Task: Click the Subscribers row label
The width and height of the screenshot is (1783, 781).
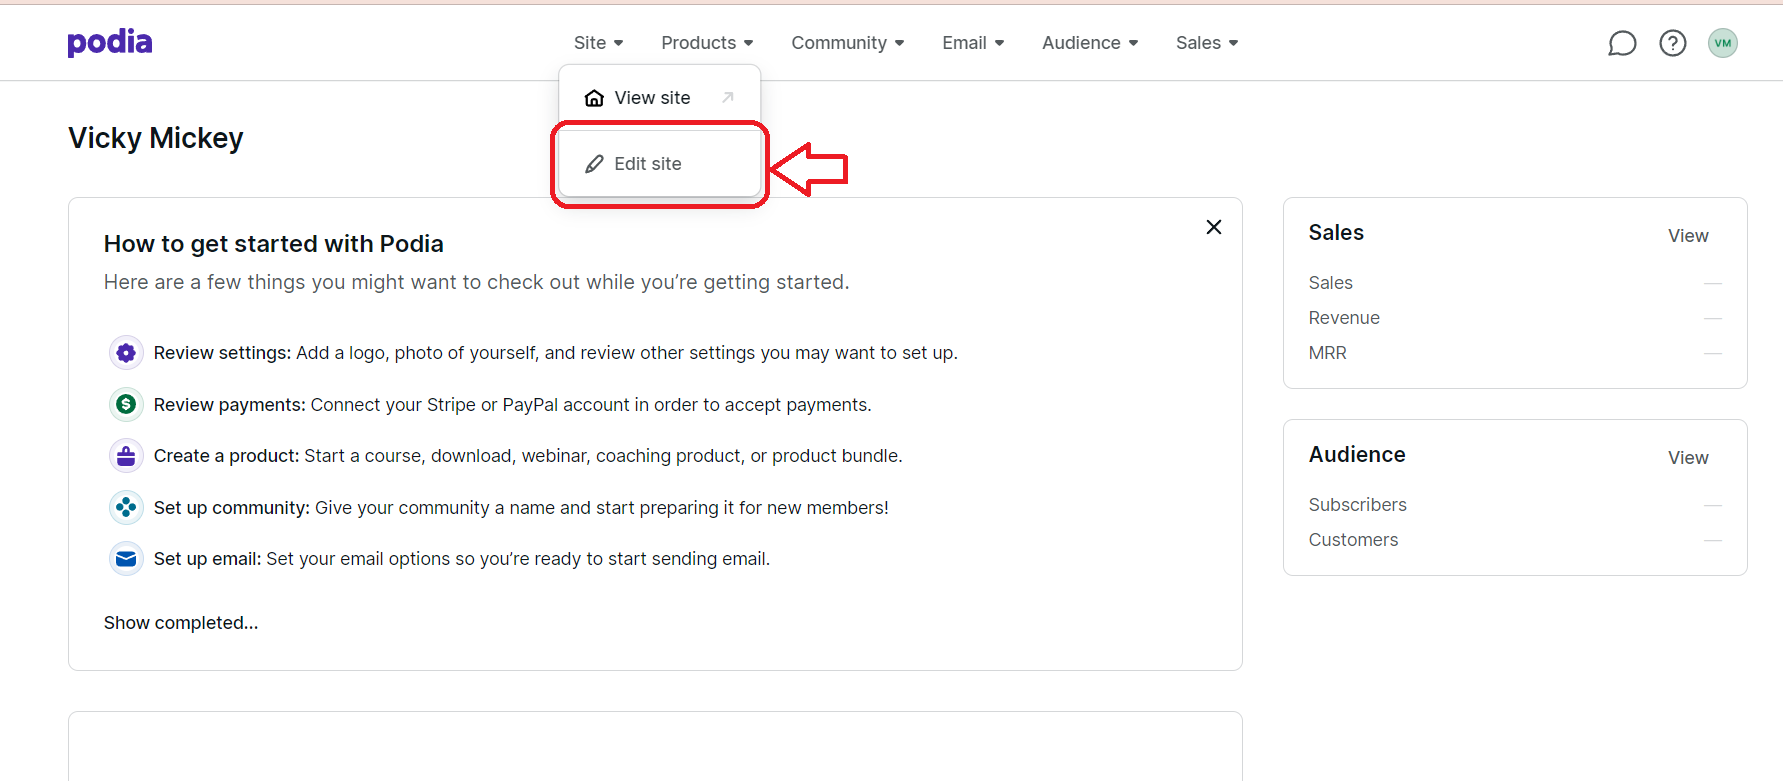Action: [1357, 505]
